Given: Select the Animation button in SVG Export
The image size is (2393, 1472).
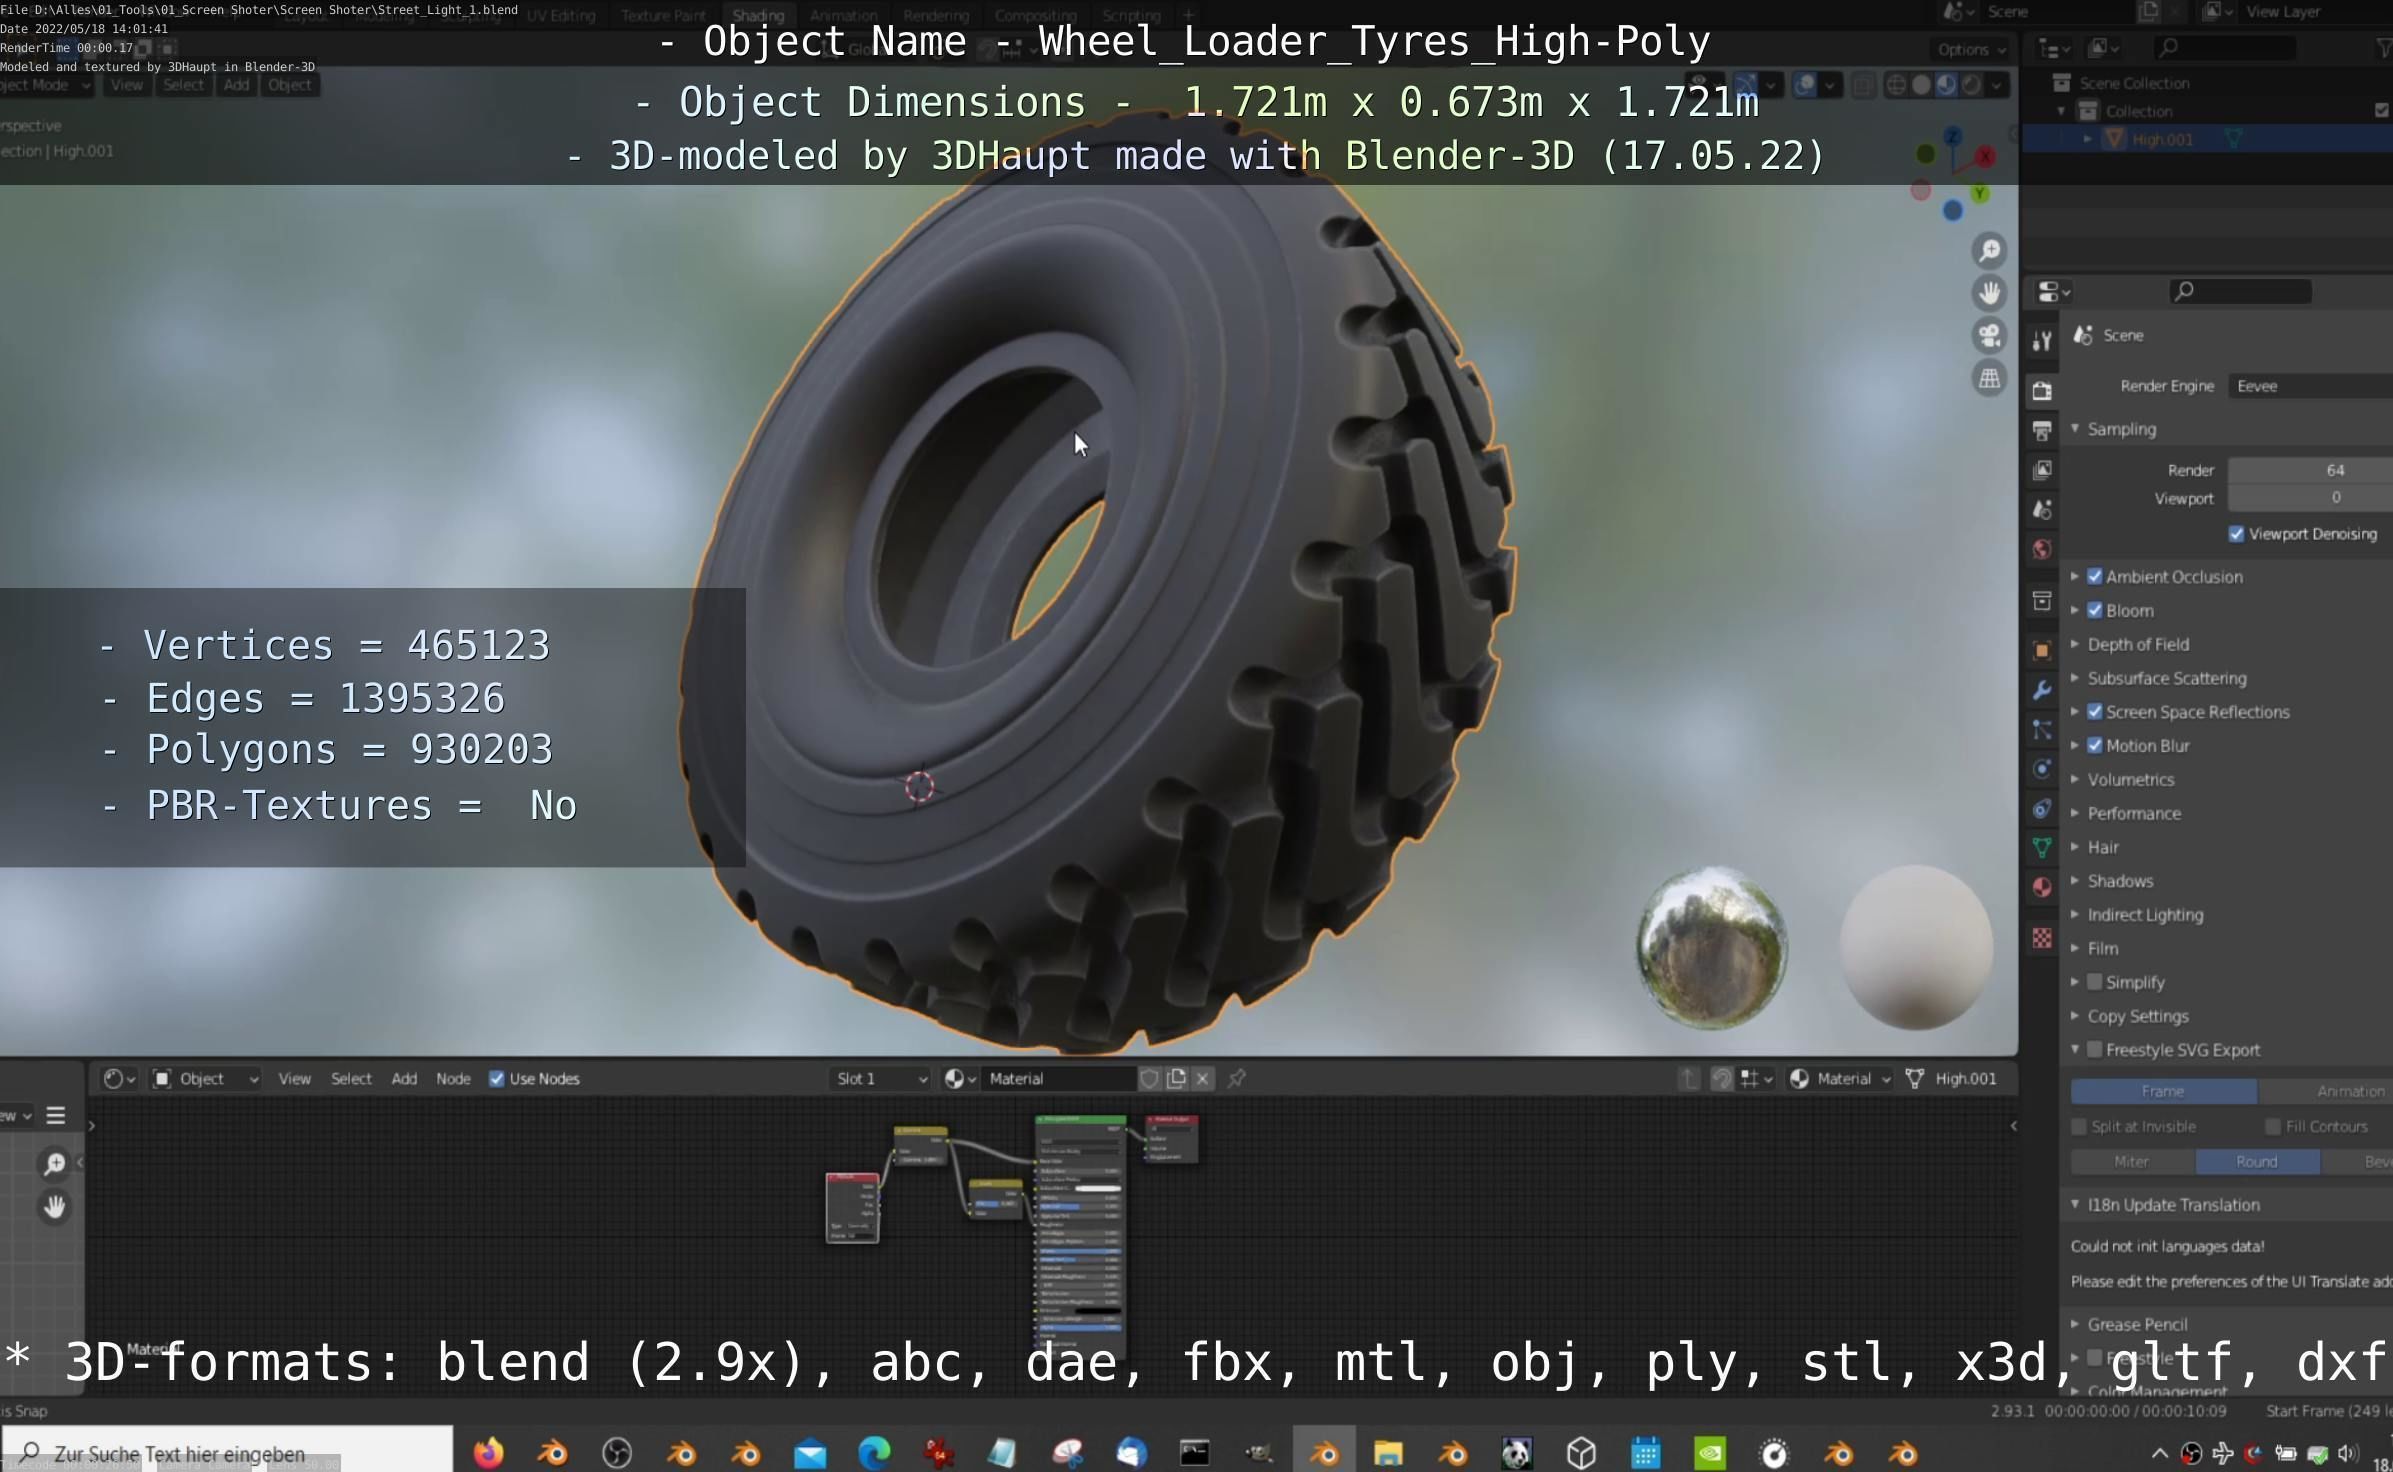Looking at the screenshot, I should coord(2326,1091).
